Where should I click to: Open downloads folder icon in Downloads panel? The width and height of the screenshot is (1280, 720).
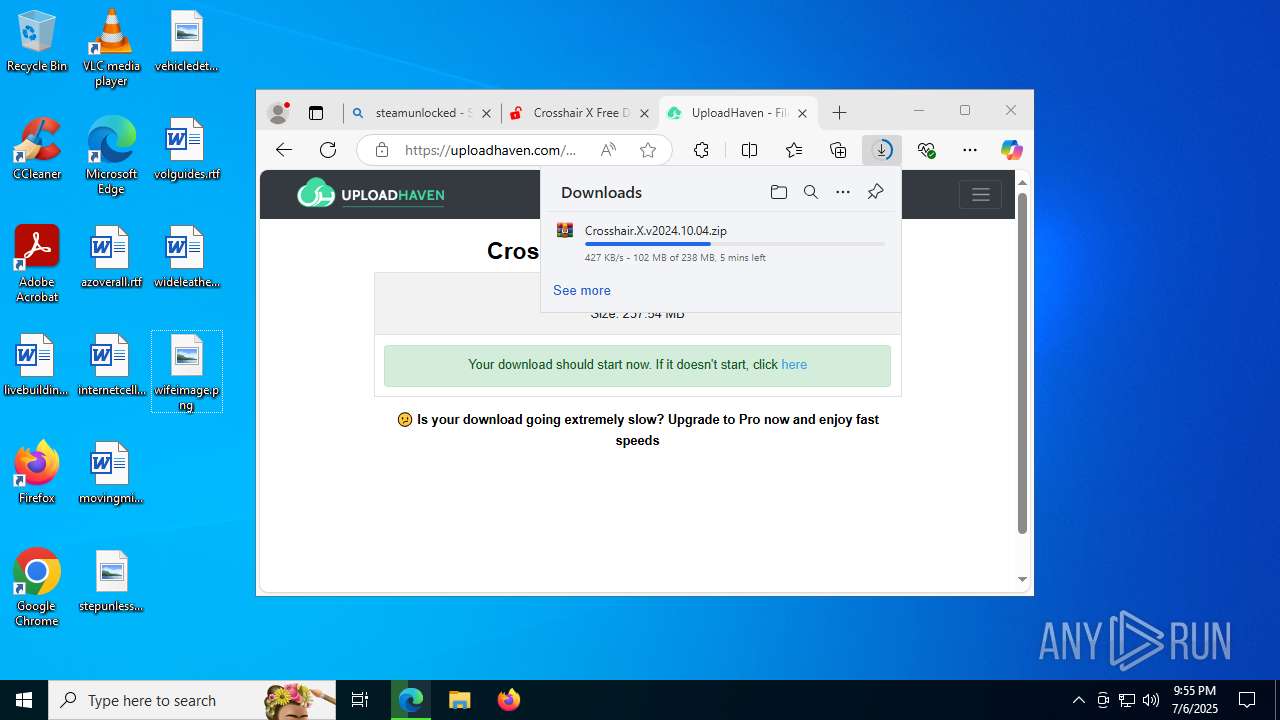tap(779, 192)
